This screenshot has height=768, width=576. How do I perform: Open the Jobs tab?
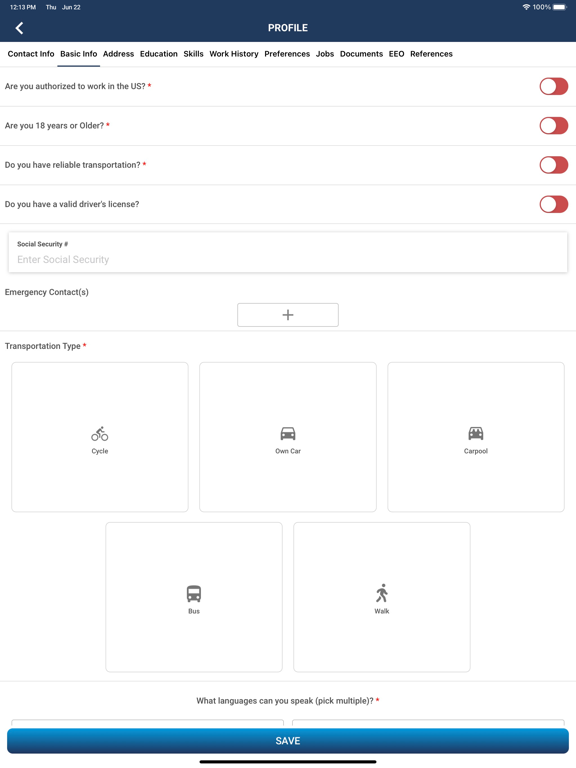[x=325, y=54]
